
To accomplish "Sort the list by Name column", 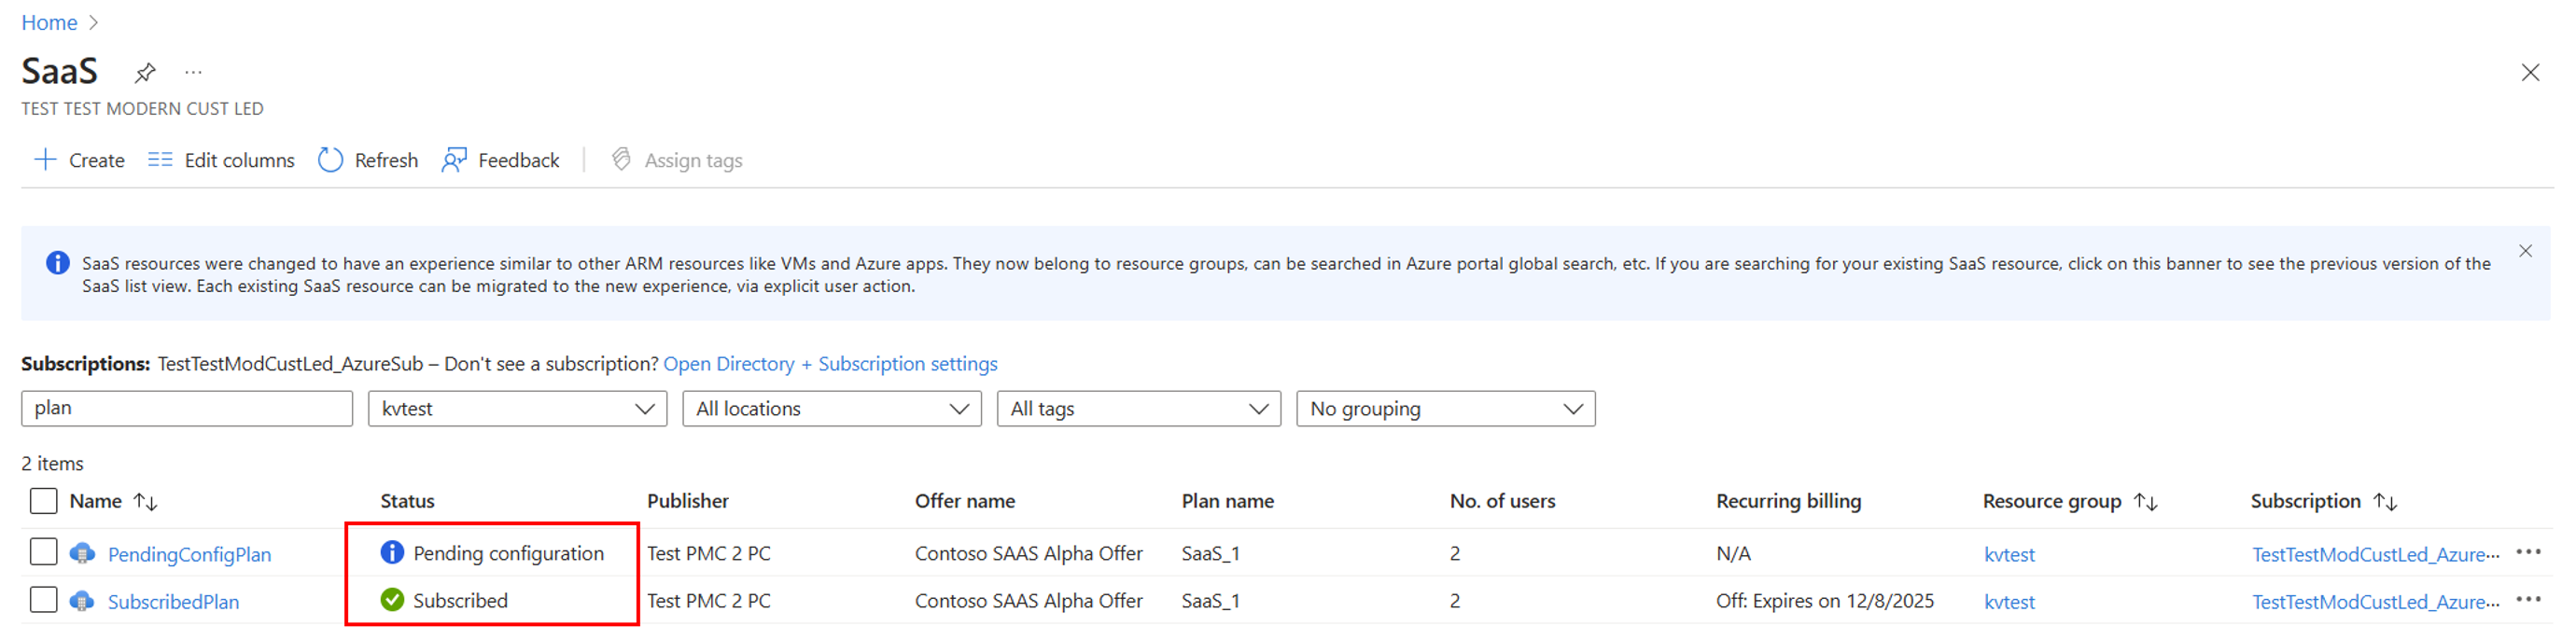I will [x=146, y=501].
